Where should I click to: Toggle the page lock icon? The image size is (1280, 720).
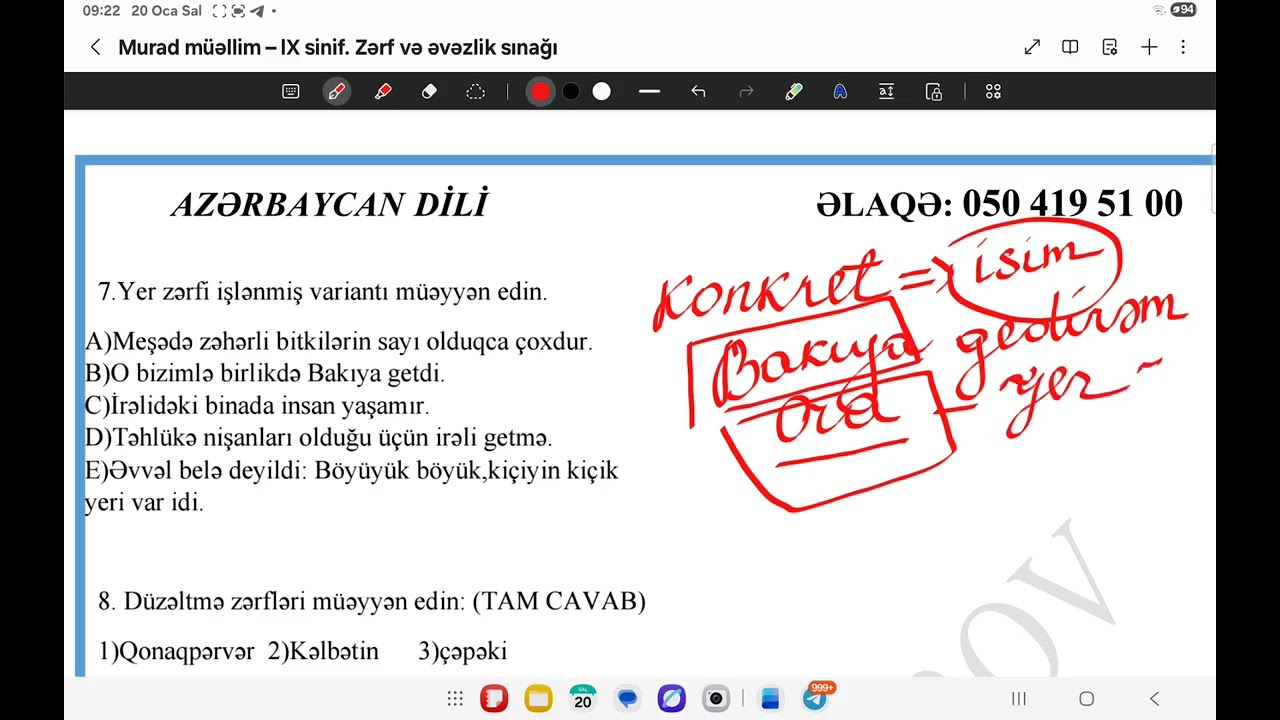click(934, 92)
